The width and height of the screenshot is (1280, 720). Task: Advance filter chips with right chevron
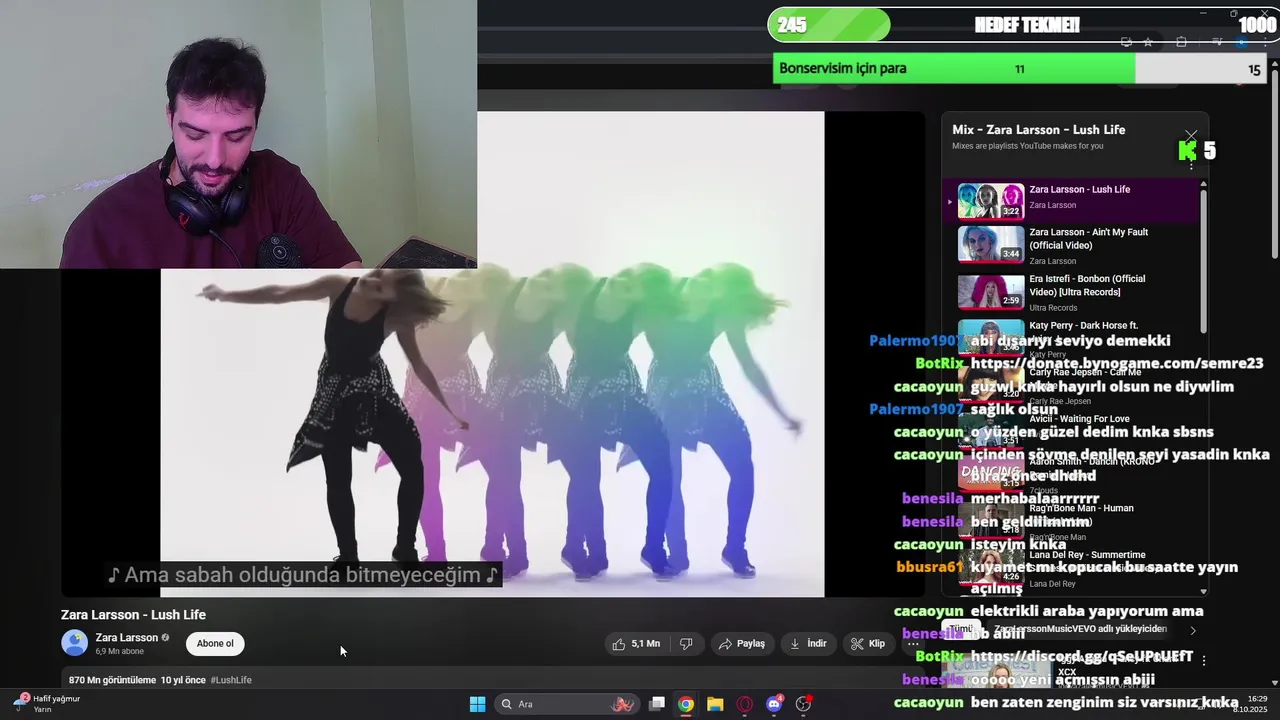[1192, 630]
